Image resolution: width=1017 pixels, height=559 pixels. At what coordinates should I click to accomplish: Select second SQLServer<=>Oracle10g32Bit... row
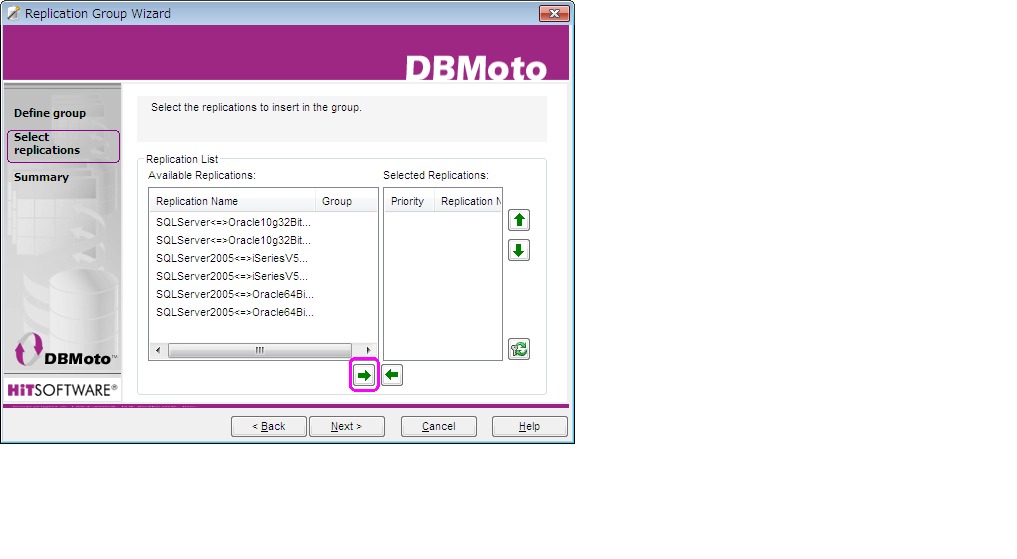(x=233, y=241)
